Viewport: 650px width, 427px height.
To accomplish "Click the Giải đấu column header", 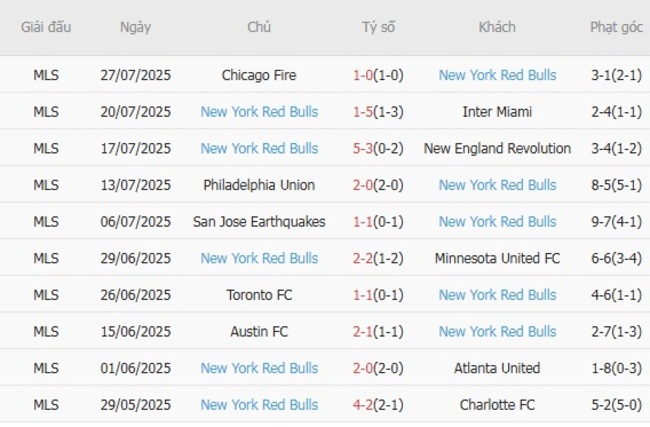I will [x=46, y=28].
